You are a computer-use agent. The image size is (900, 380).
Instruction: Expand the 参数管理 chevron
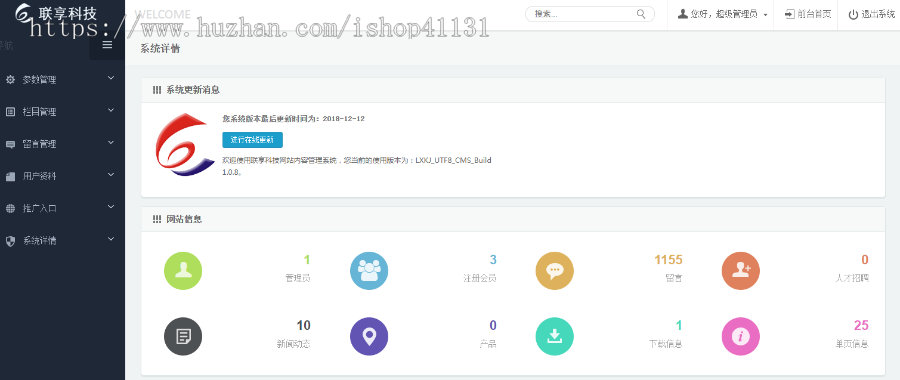pos(111,78)
